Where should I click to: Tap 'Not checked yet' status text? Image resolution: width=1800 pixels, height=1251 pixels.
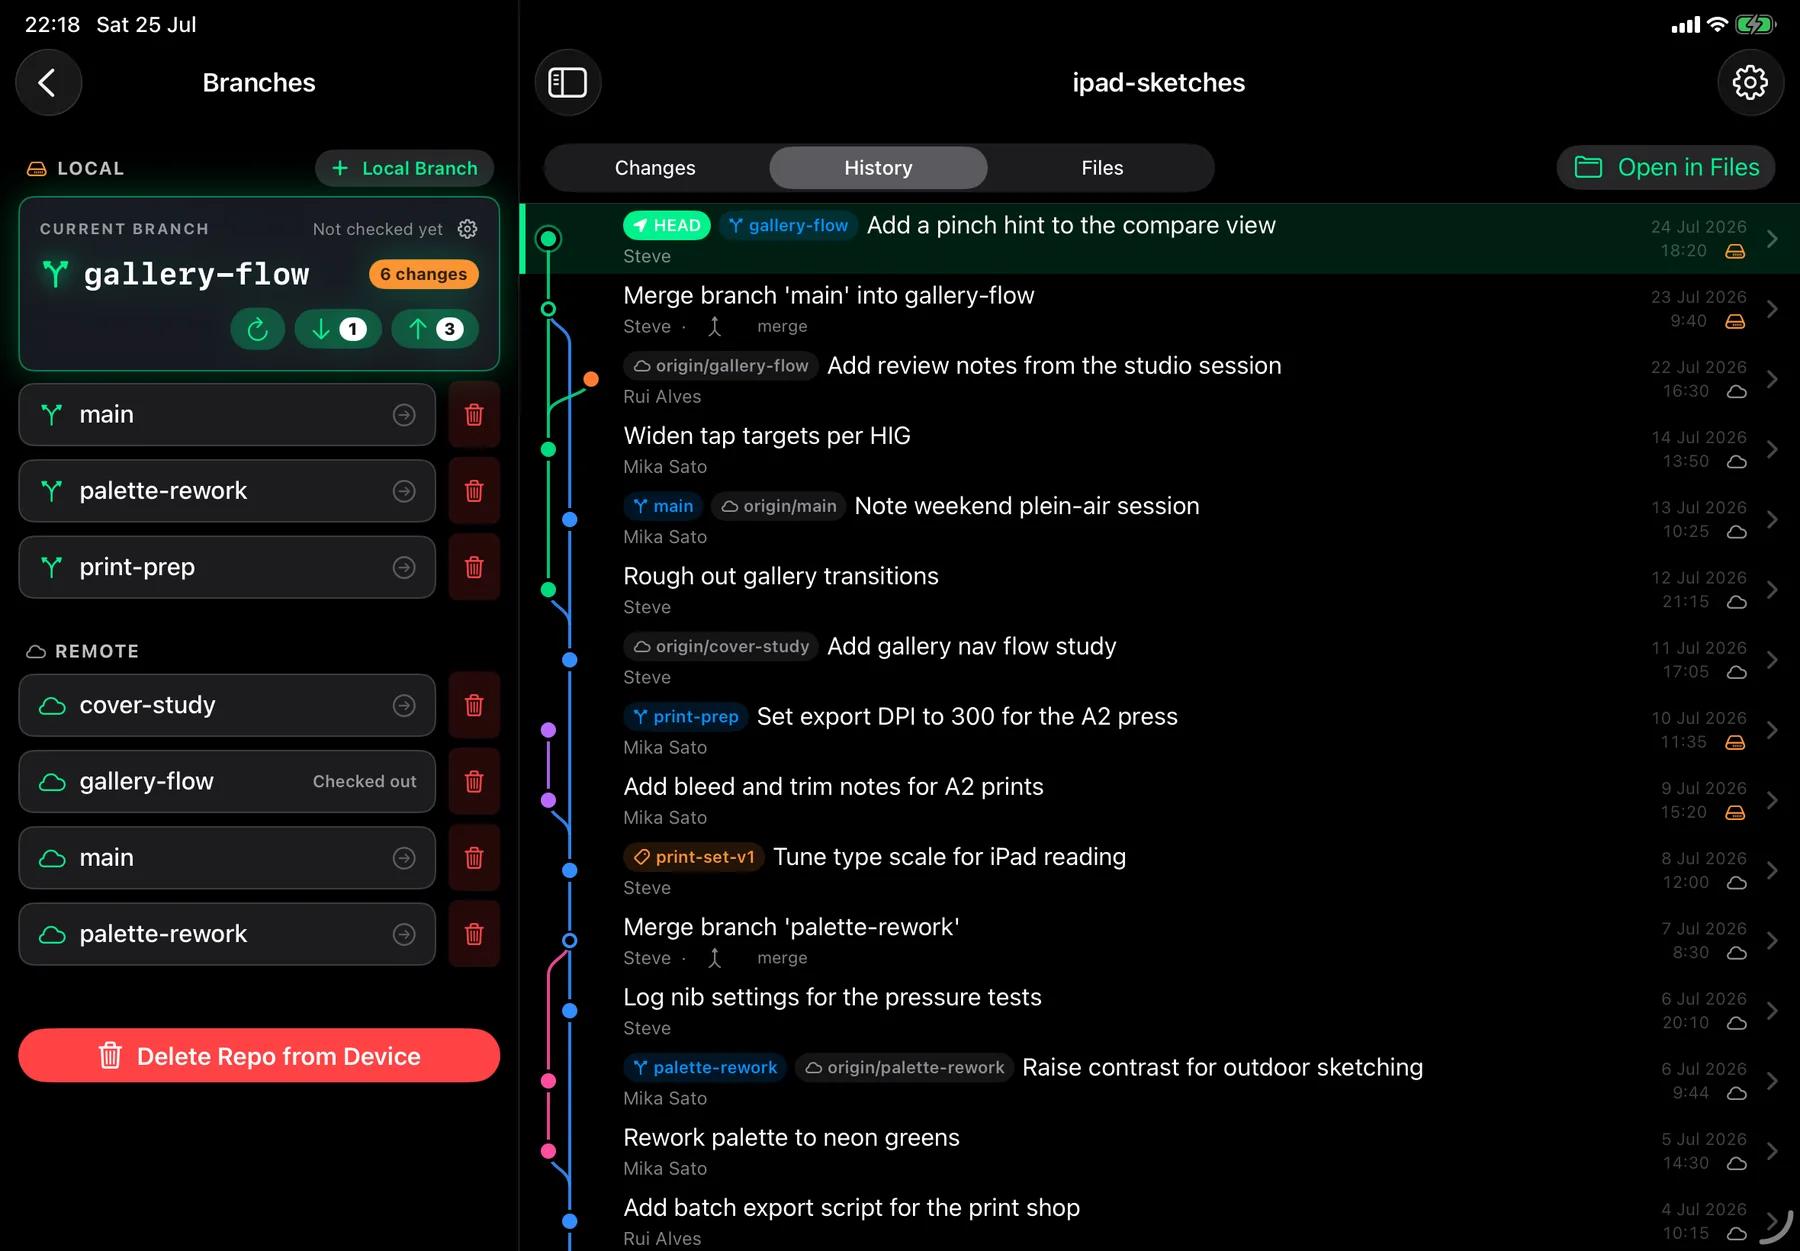(x=377, y=229)
